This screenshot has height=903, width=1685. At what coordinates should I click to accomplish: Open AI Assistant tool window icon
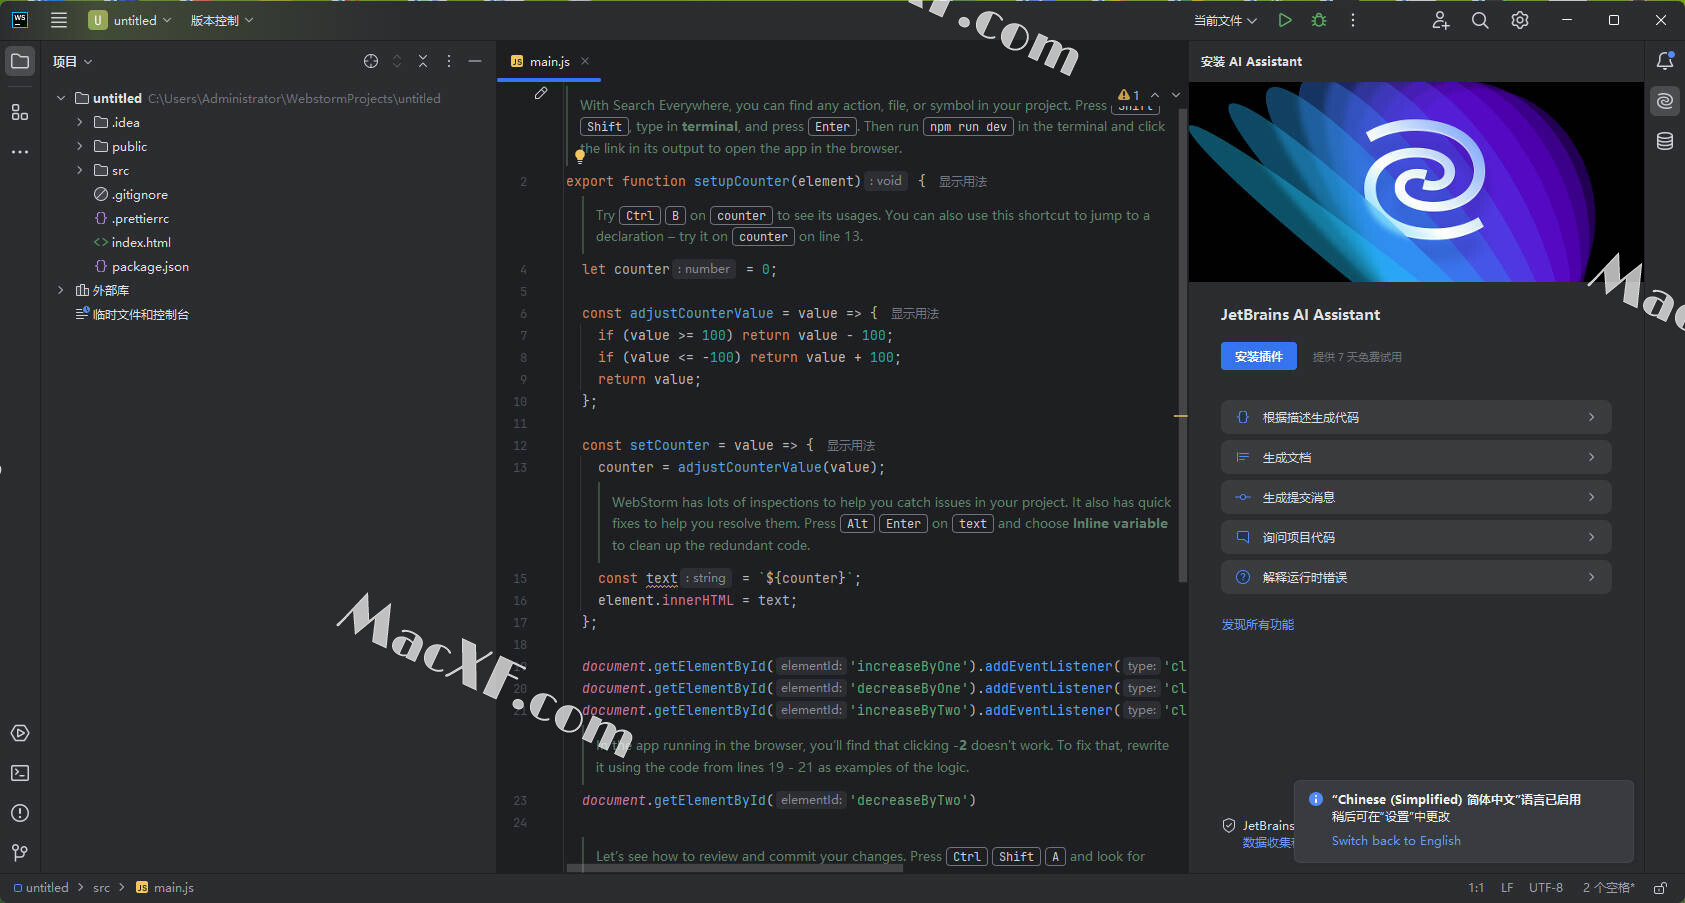(x=1665, y=101)
